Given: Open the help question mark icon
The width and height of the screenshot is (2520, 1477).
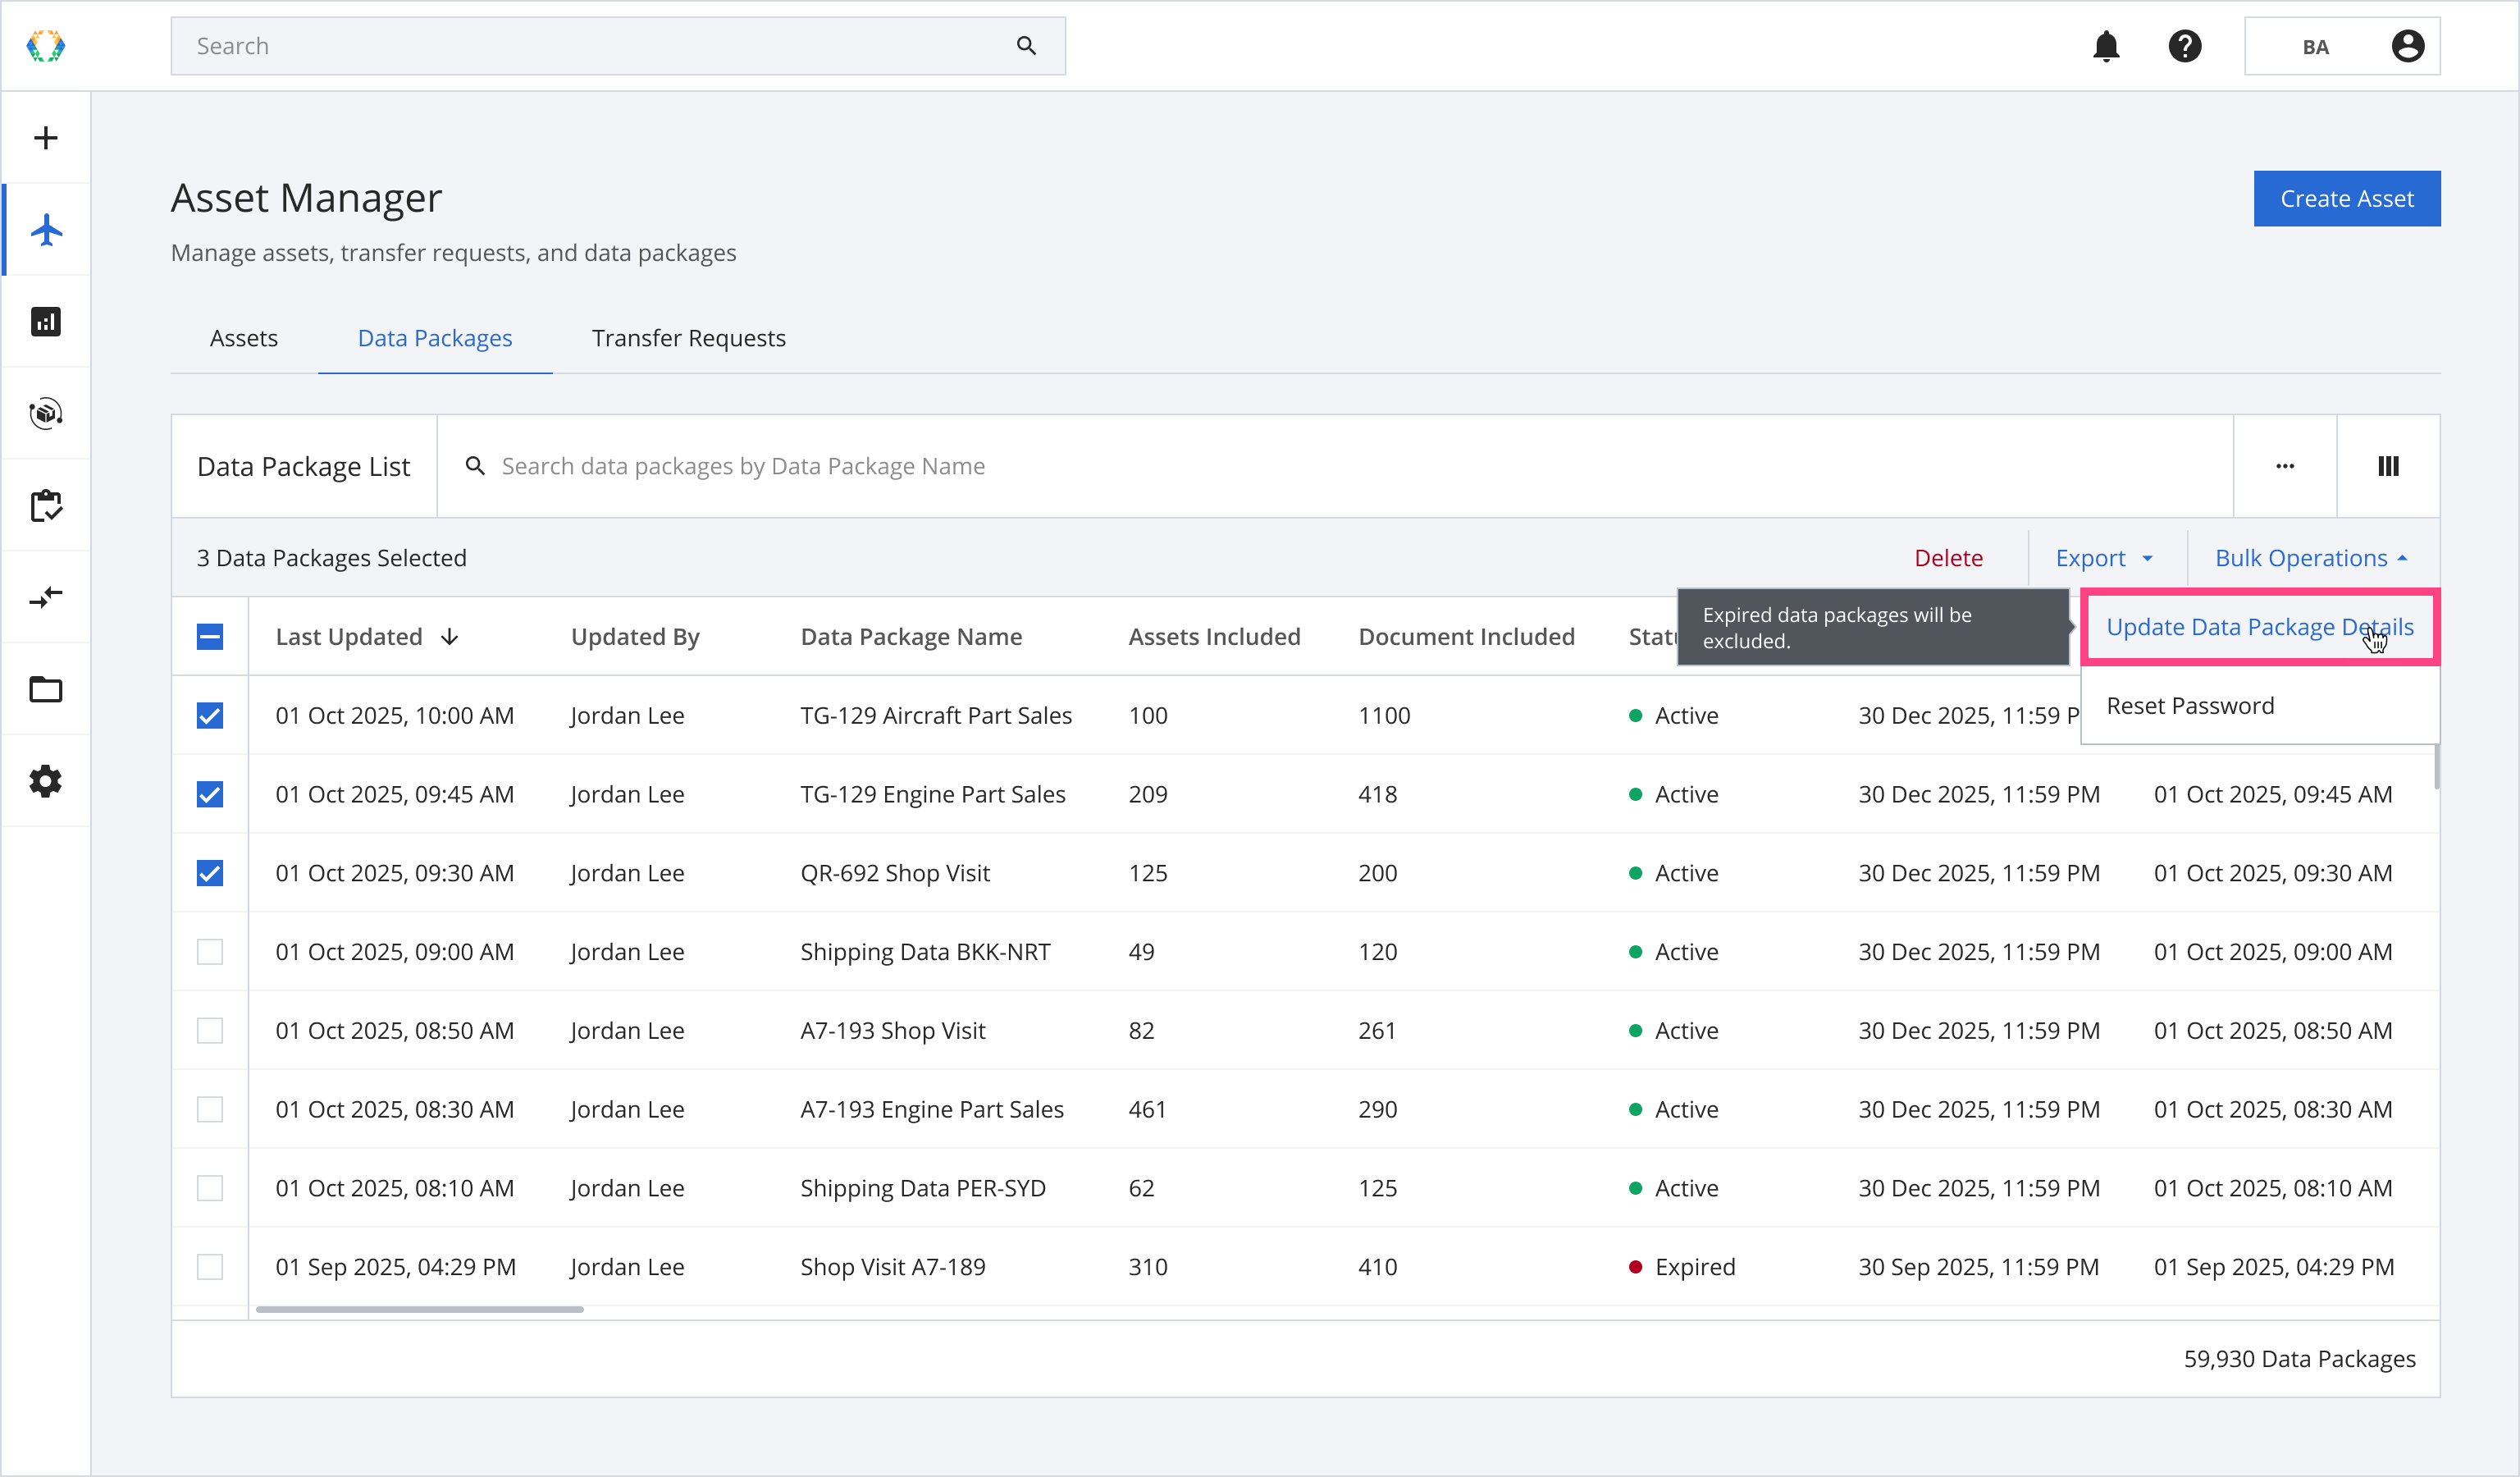Looking at the screenshot, I should [x=2184, y=46].
